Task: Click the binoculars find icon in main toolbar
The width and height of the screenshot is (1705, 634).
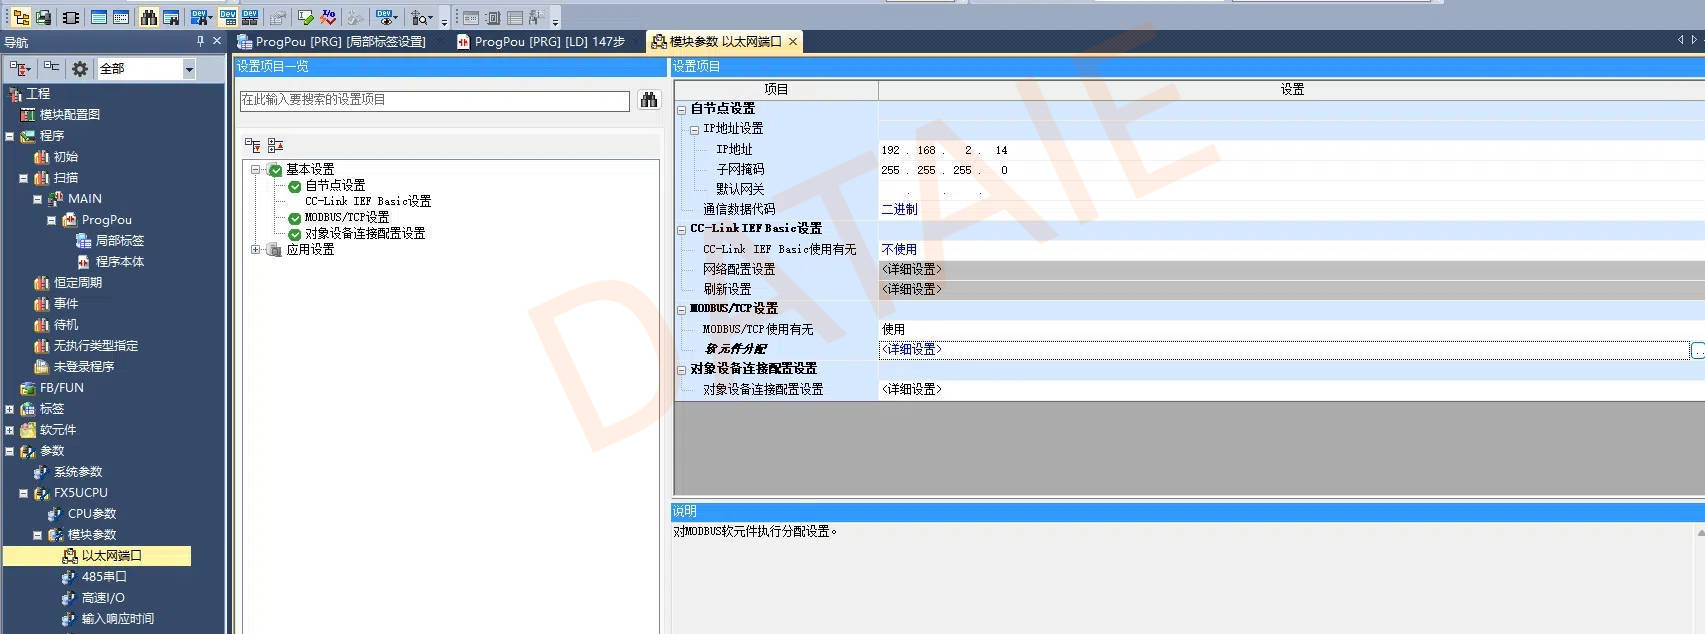Action: [149, 17]
